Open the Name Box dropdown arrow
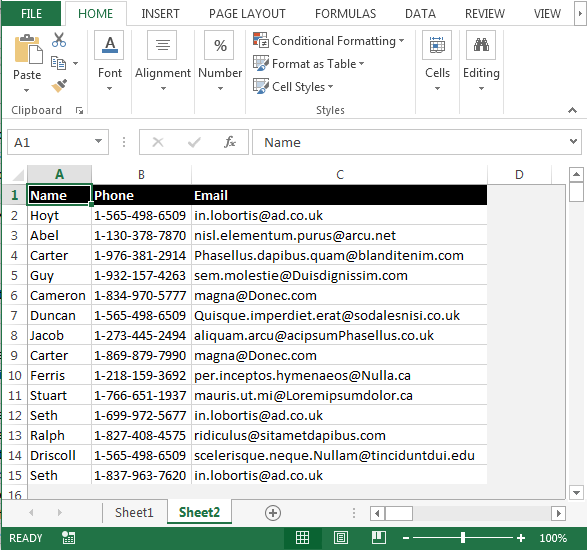 [x=98, y=142]
